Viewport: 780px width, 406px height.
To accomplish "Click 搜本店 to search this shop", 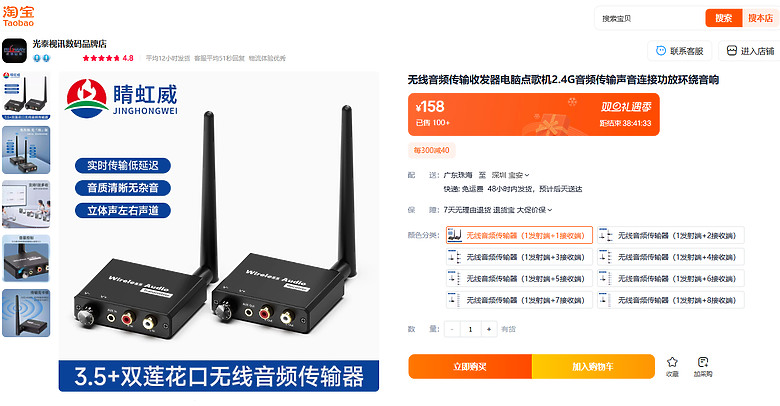I will coord(760,18).
